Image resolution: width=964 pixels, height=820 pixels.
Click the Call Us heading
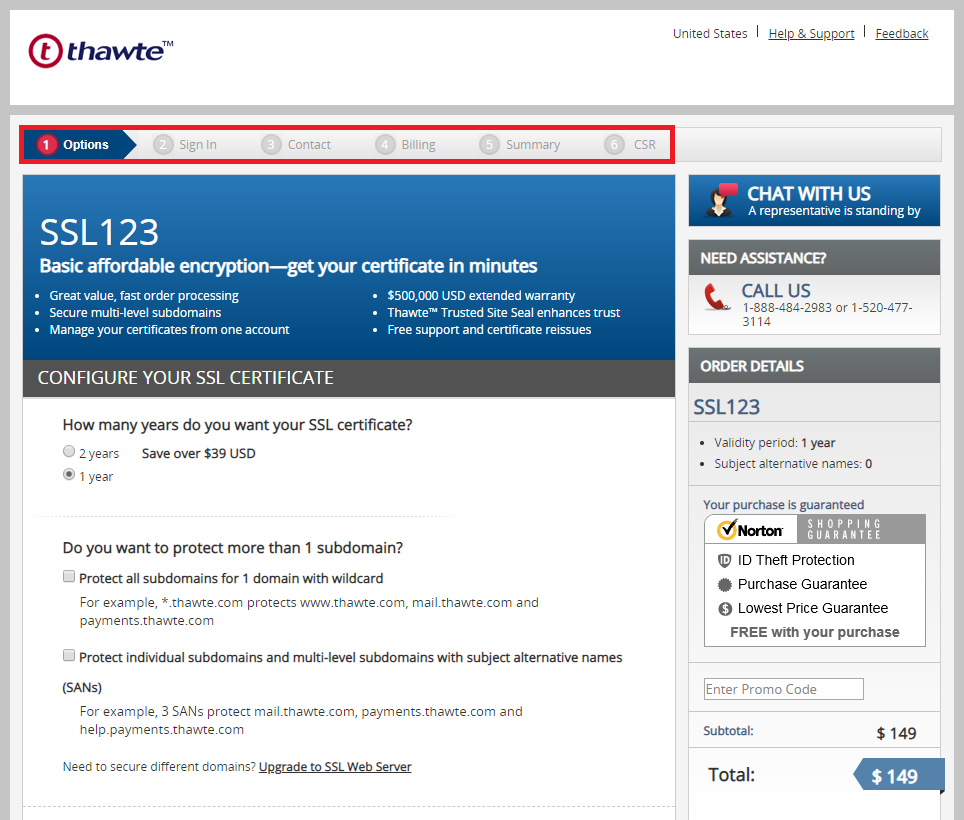pos(776,291)
